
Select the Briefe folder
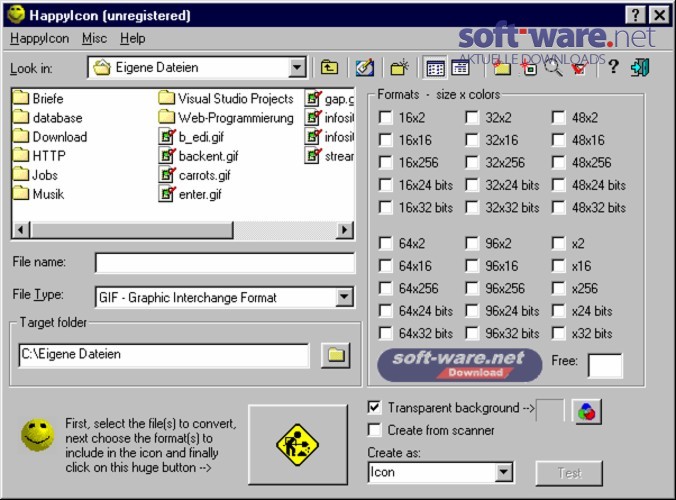pyautogui.click(x=38, y=99)
